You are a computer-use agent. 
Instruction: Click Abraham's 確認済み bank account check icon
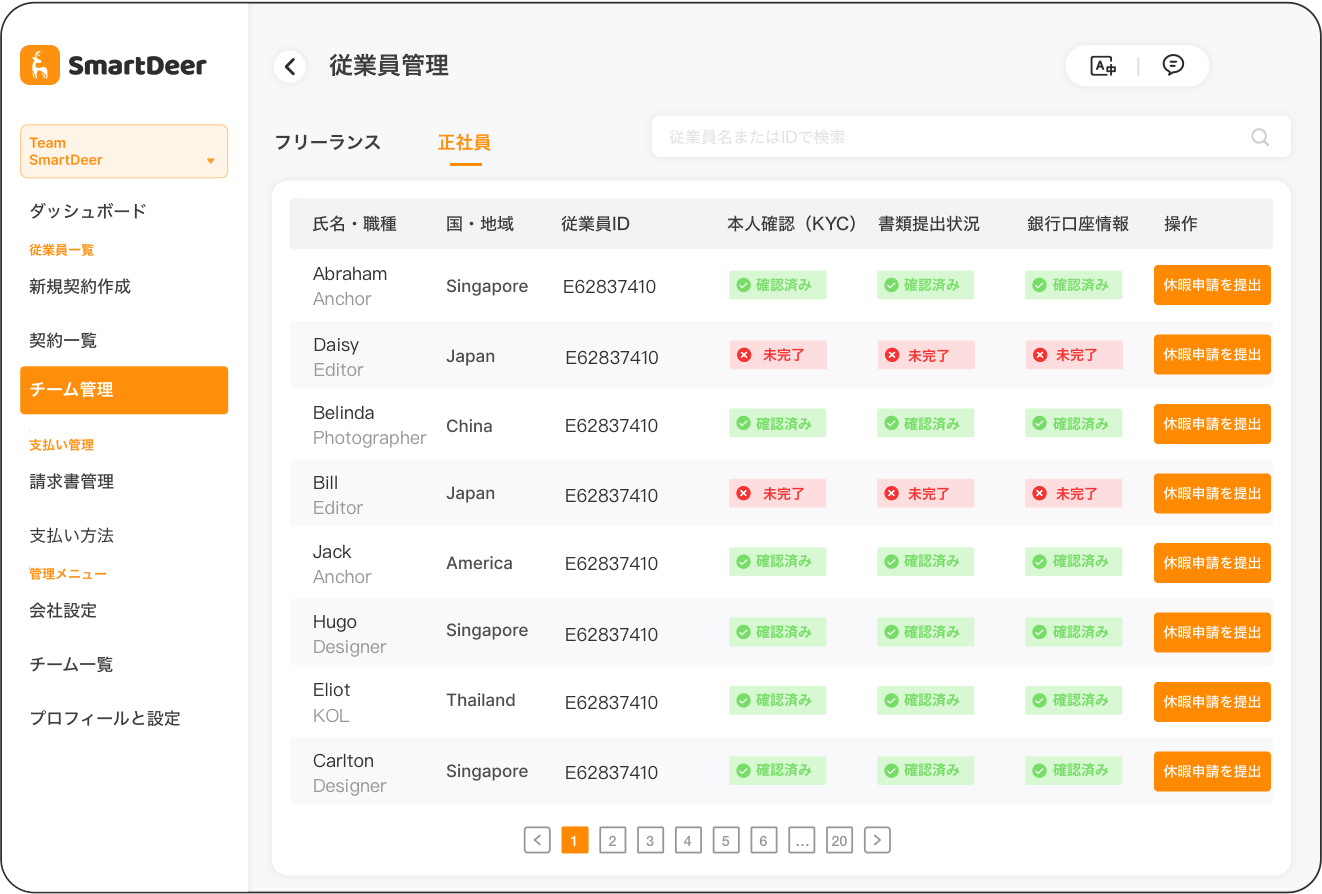pos(1041,284)
